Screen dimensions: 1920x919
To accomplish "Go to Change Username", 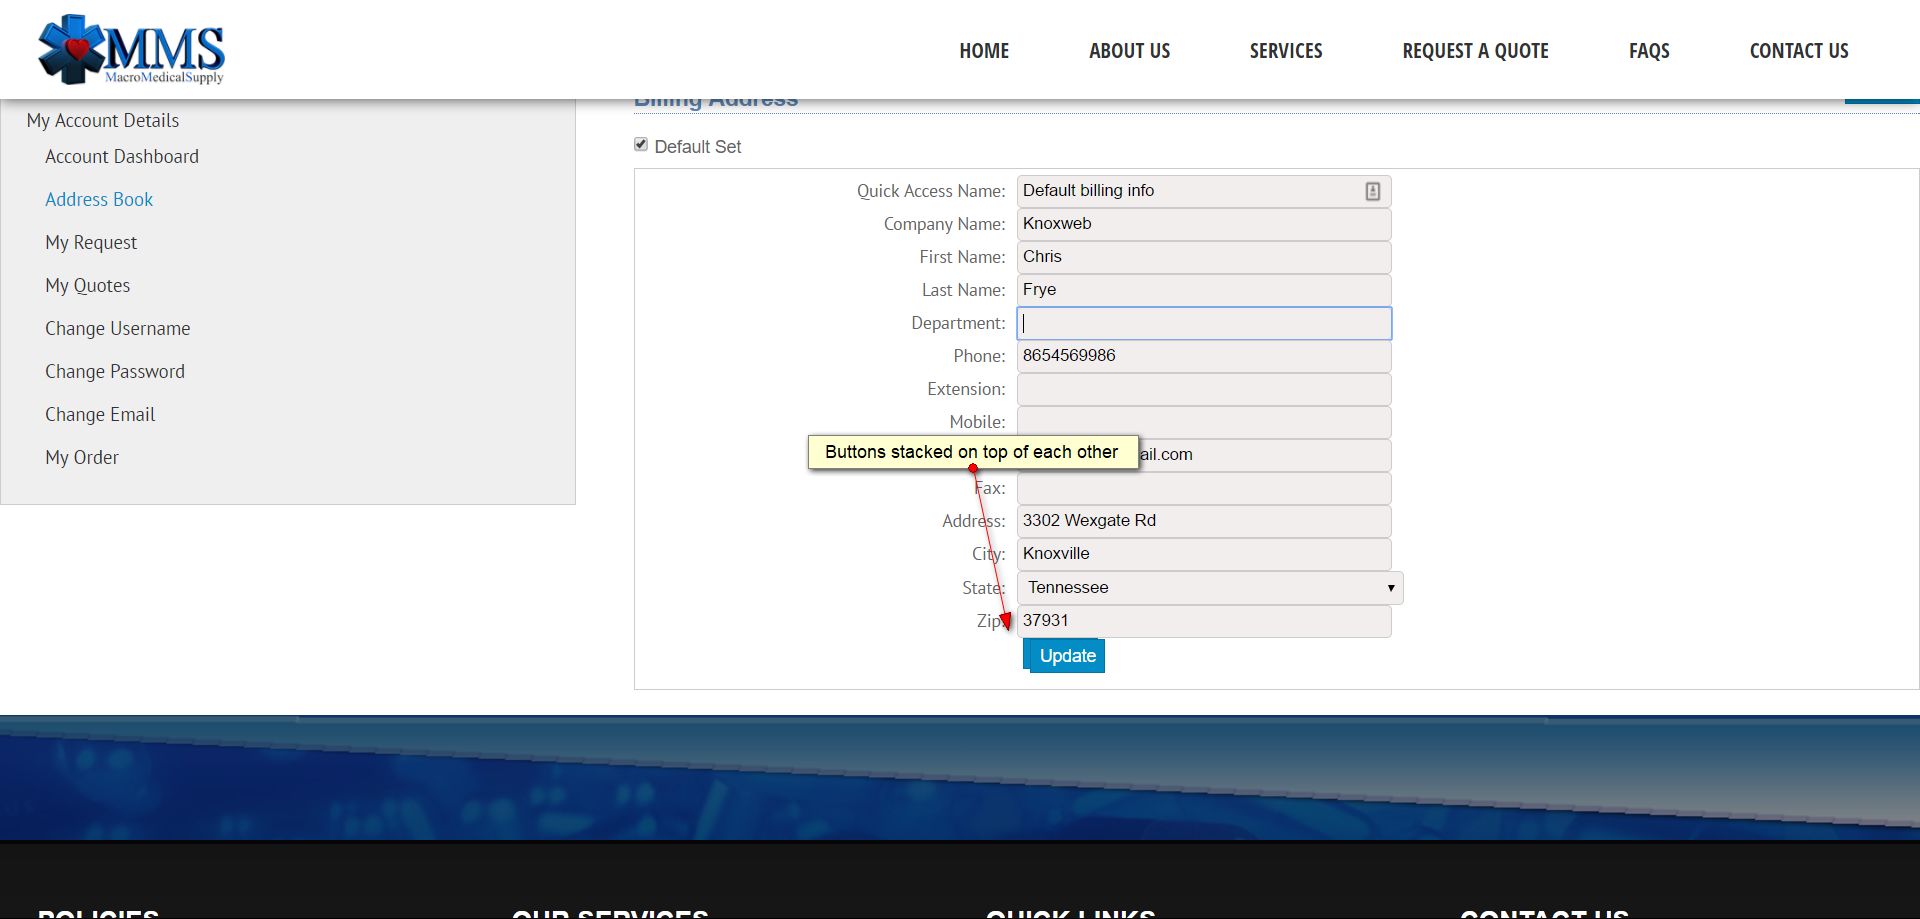I will point(118,329).
